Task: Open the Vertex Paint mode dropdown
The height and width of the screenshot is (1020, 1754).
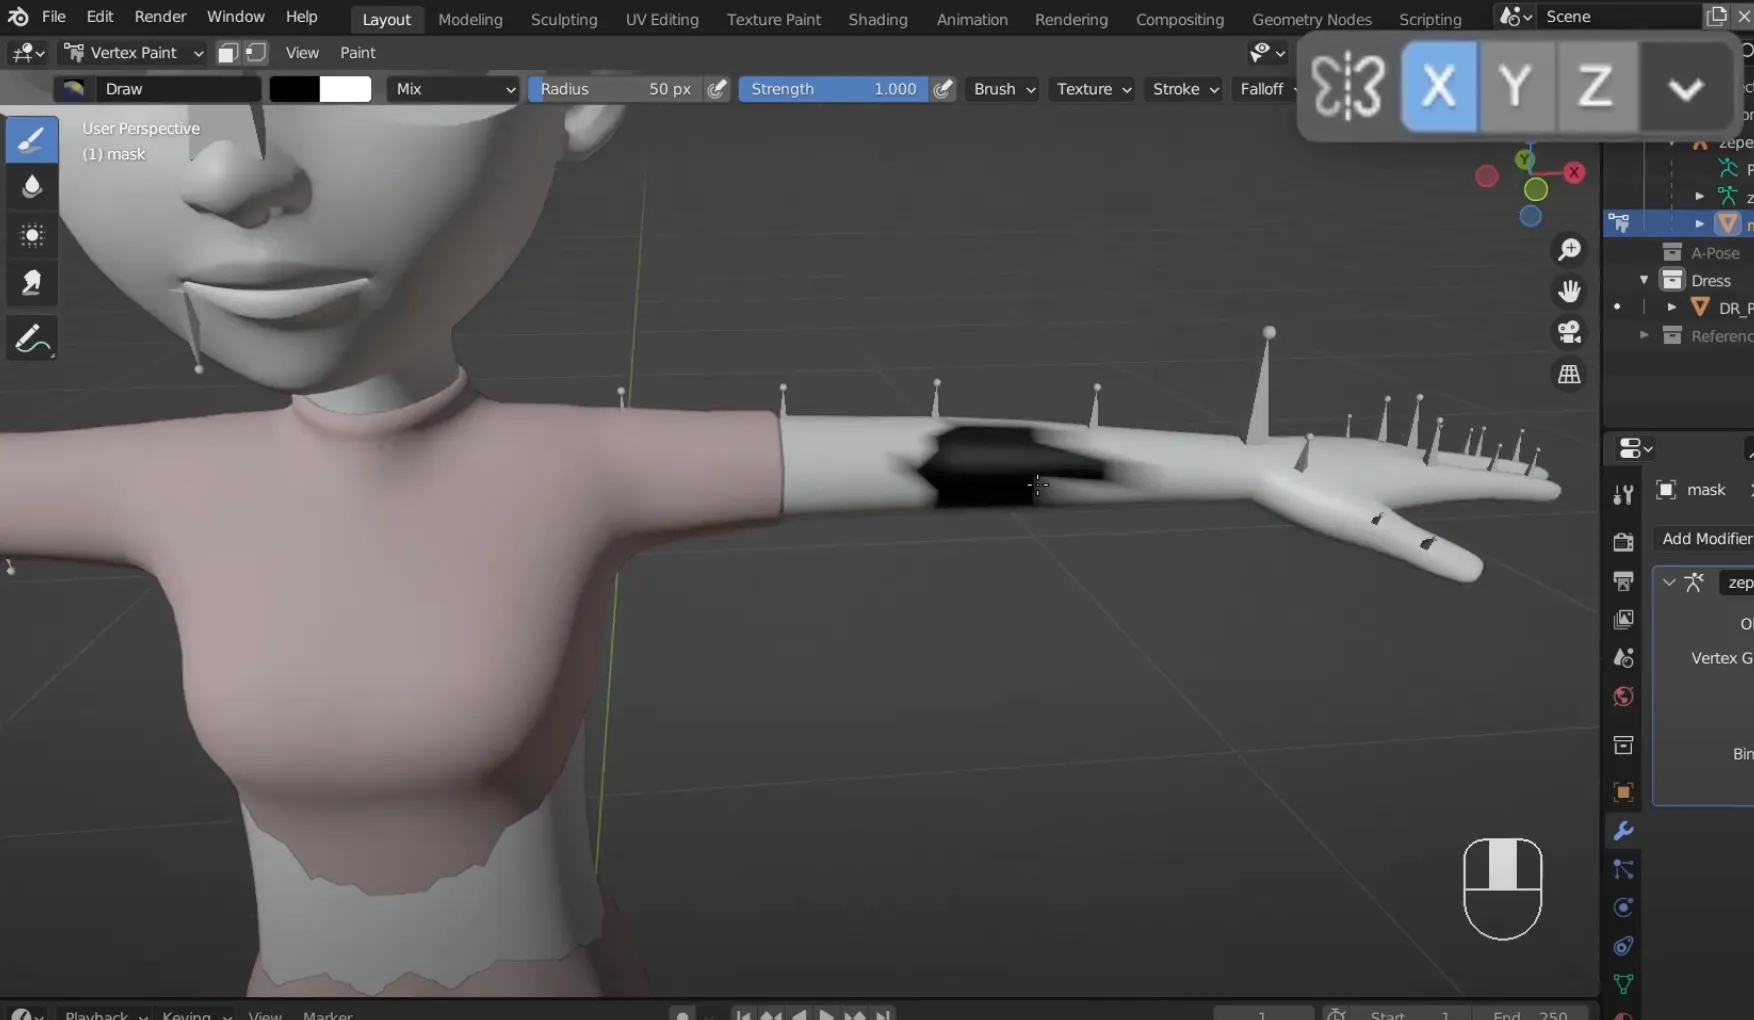Action: point(132,53)
